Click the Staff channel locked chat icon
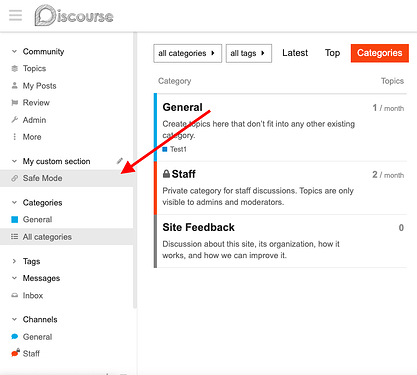This screenshot has width=417, height=375. [15, 353]
